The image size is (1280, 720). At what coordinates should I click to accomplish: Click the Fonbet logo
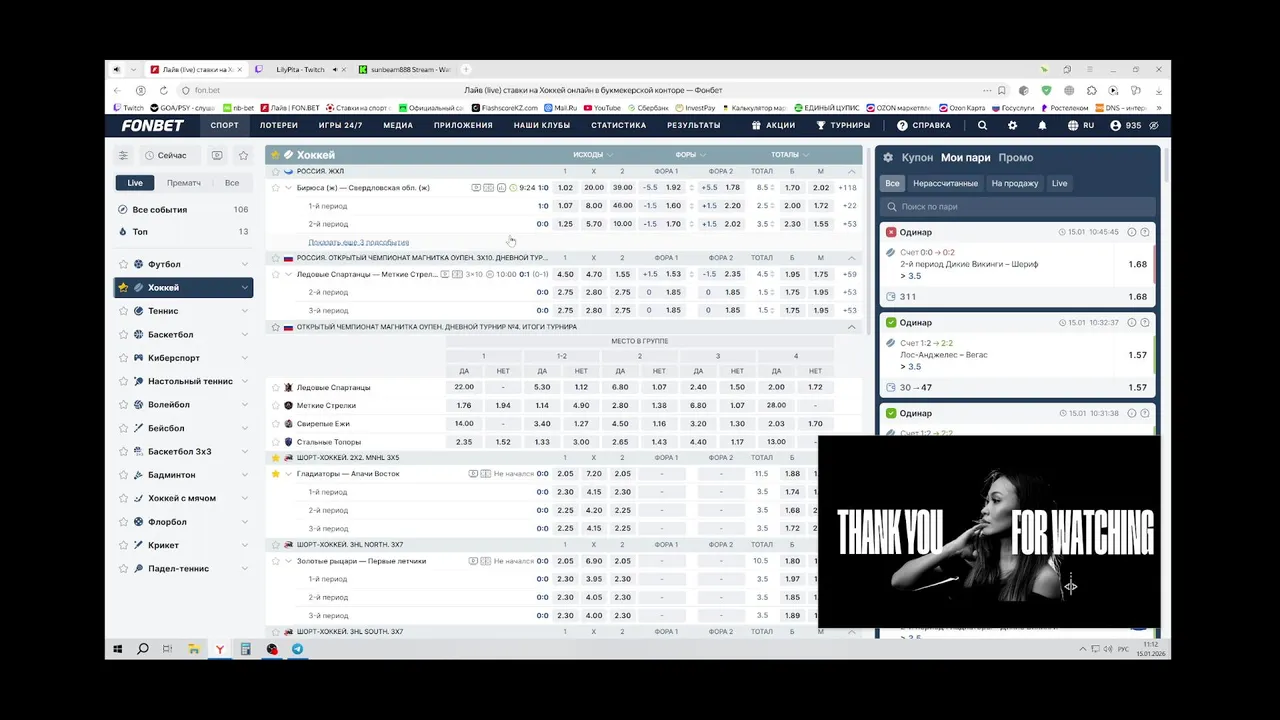pyautogui.click(x=152, y=126)
